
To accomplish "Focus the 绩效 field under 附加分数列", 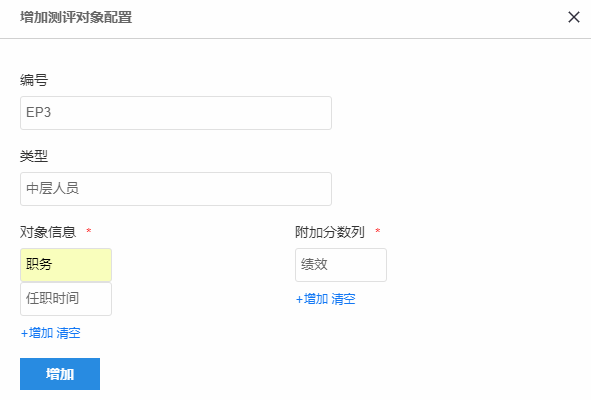I will click(x=341, y=265).
